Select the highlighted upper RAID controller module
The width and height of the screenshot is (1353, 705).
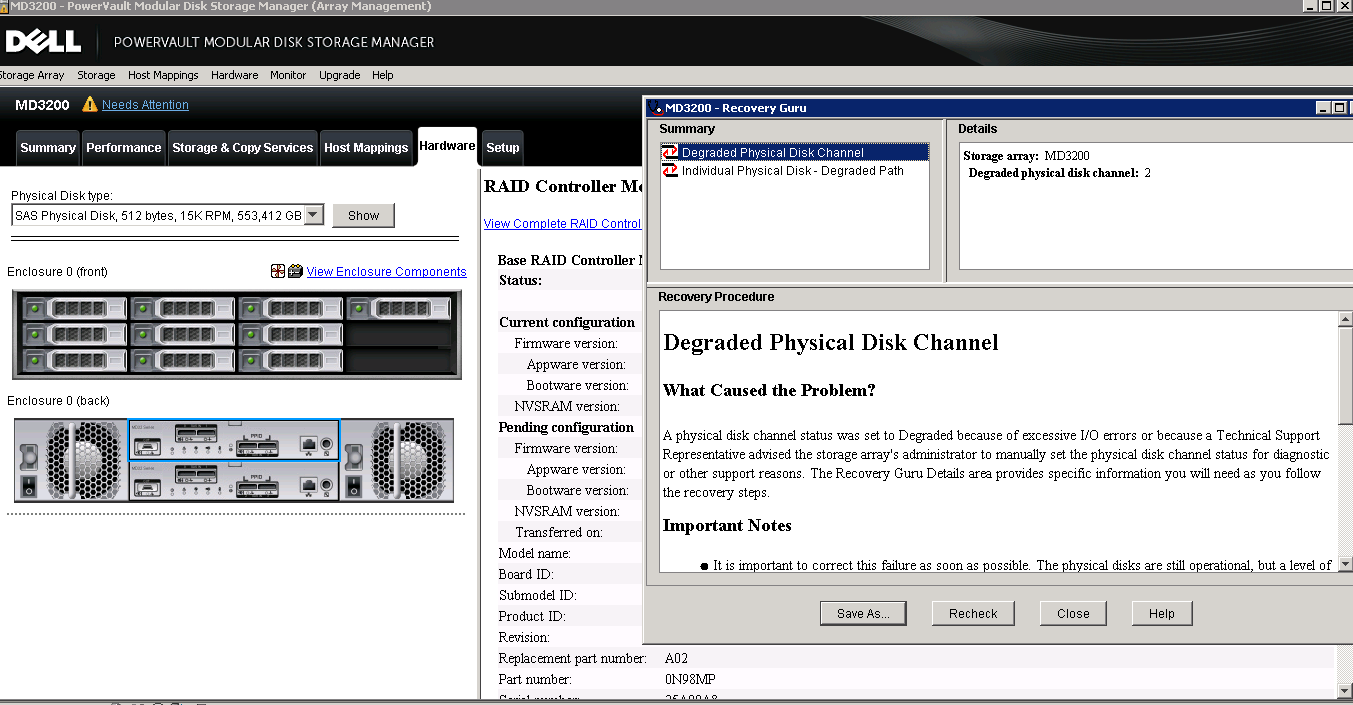click(x=234, y=440)
